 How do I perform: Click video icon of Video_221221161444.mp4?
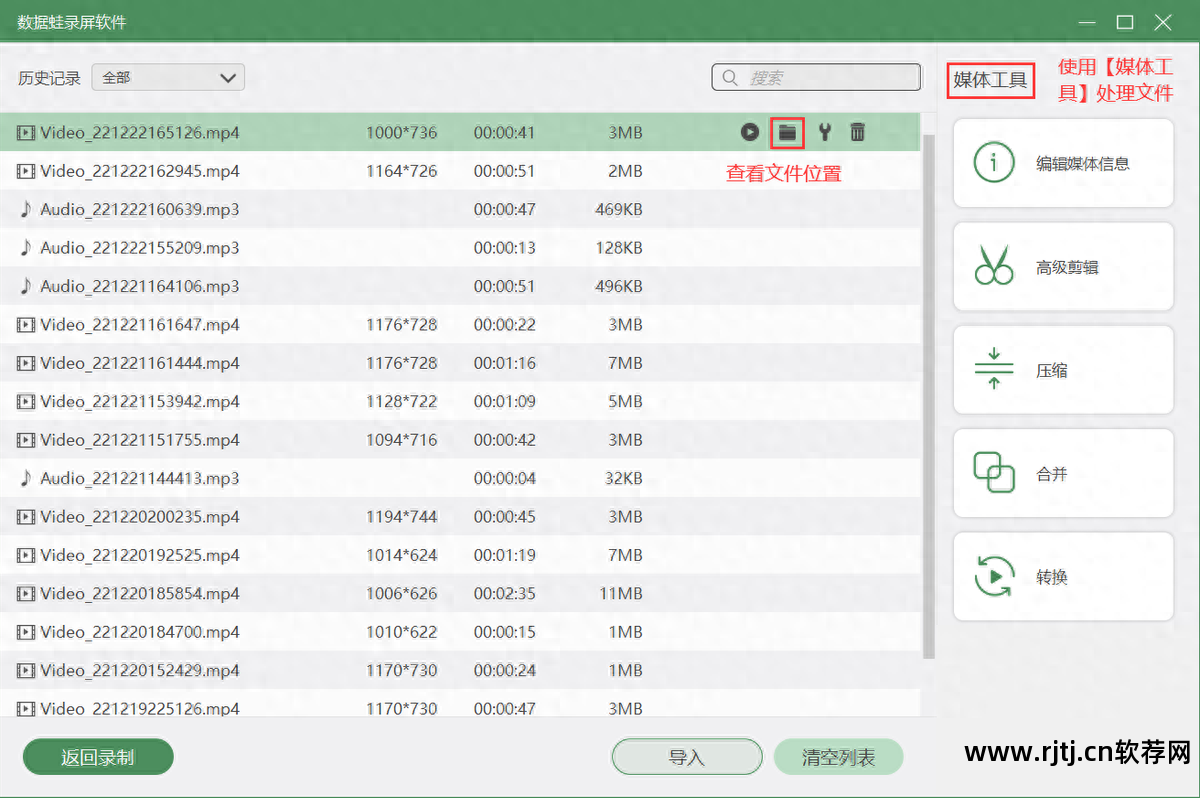(x=26, y=363)
